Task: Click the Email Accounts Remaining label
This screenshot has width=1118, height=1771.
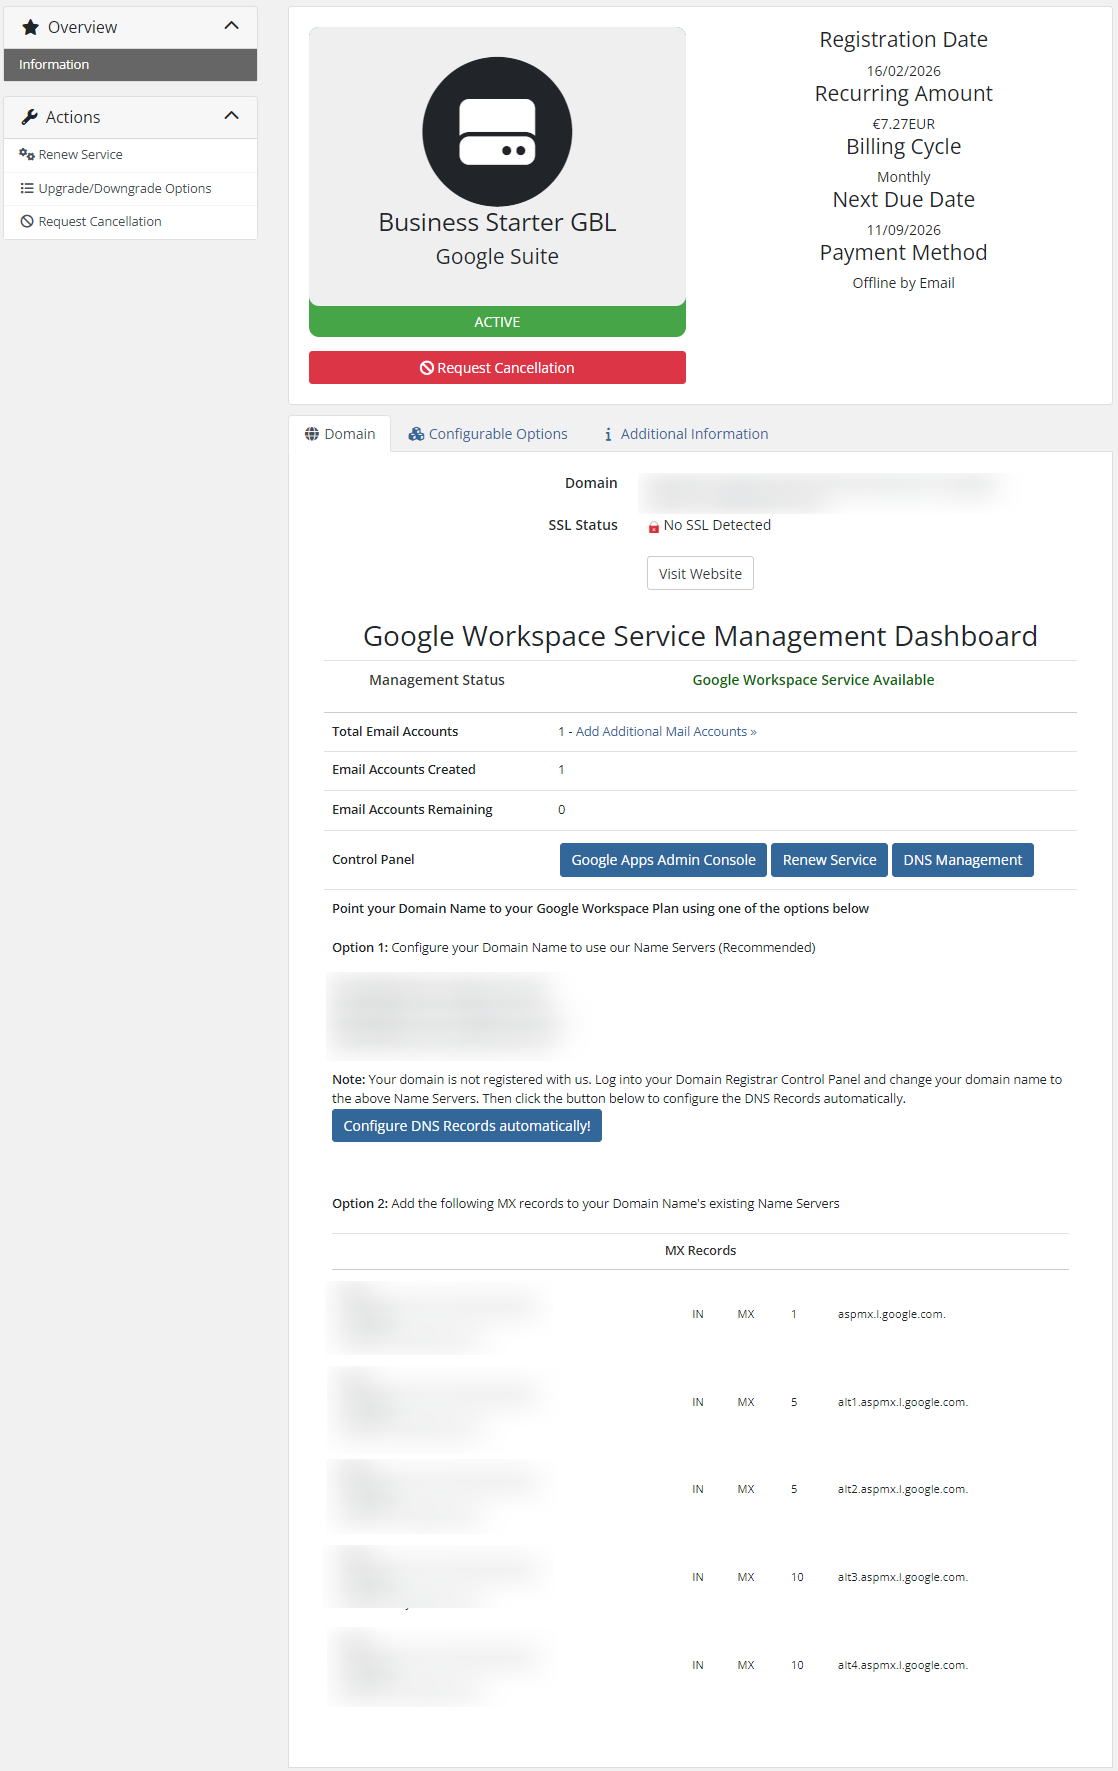Action: coord(412,810)
